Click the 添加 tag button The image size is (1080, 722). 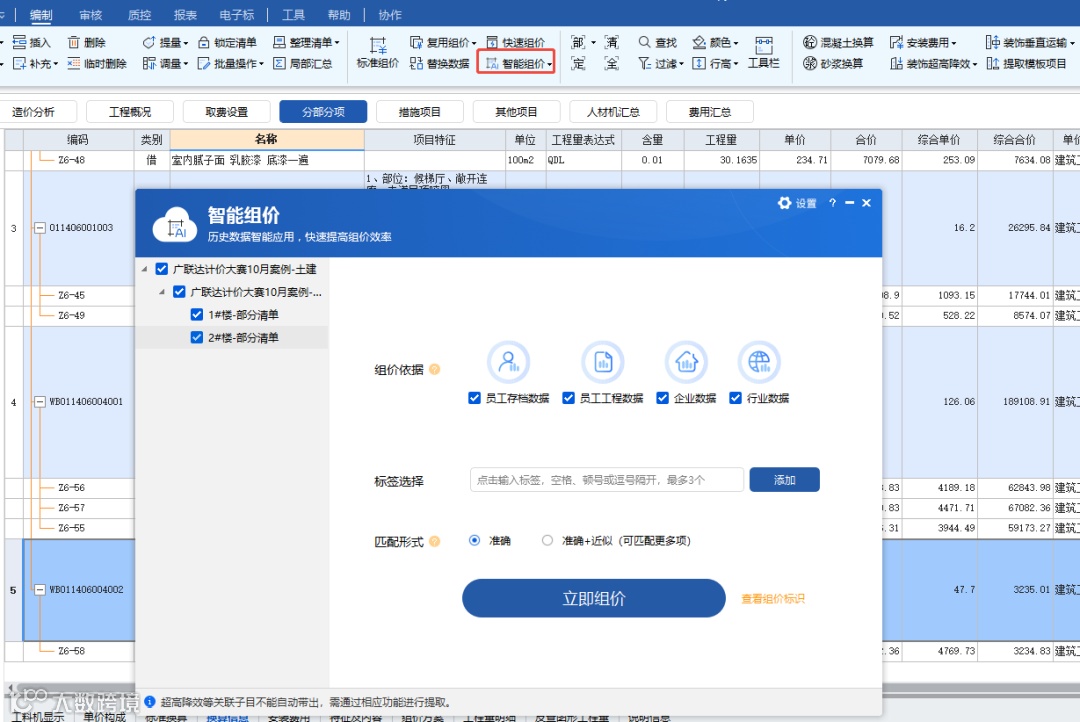(x=785, y=479)
